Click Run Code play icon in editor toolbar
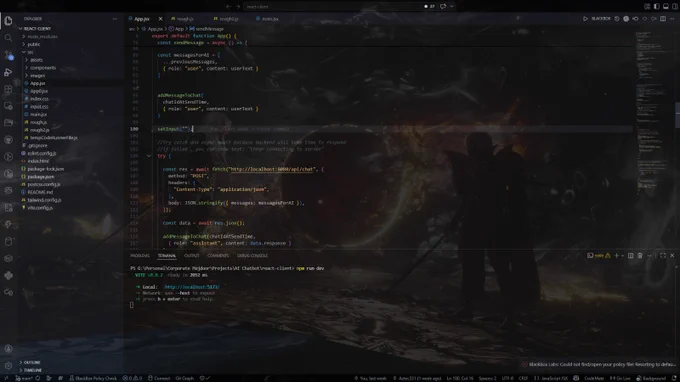This screenshot has height=382, width=680. tap(585, 19)
